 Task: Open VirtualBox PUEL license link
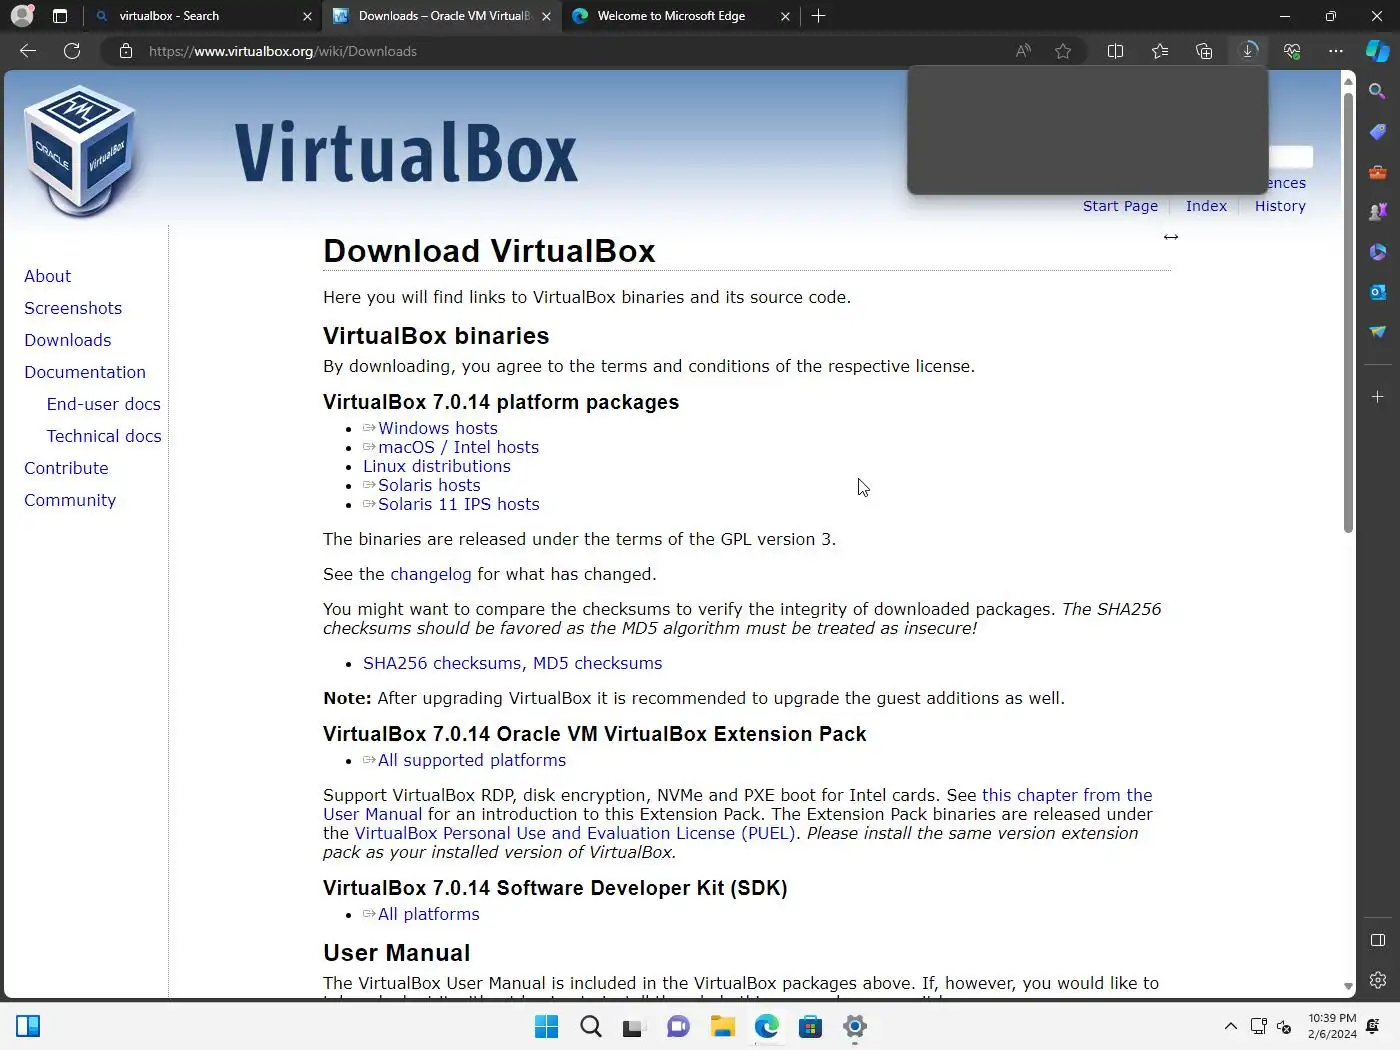point(575,833)
